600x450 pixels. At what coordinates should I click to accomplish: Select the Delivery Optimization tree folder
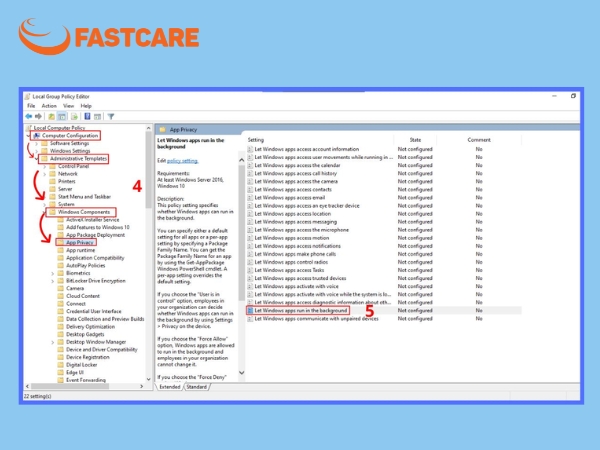click(90, 327)
